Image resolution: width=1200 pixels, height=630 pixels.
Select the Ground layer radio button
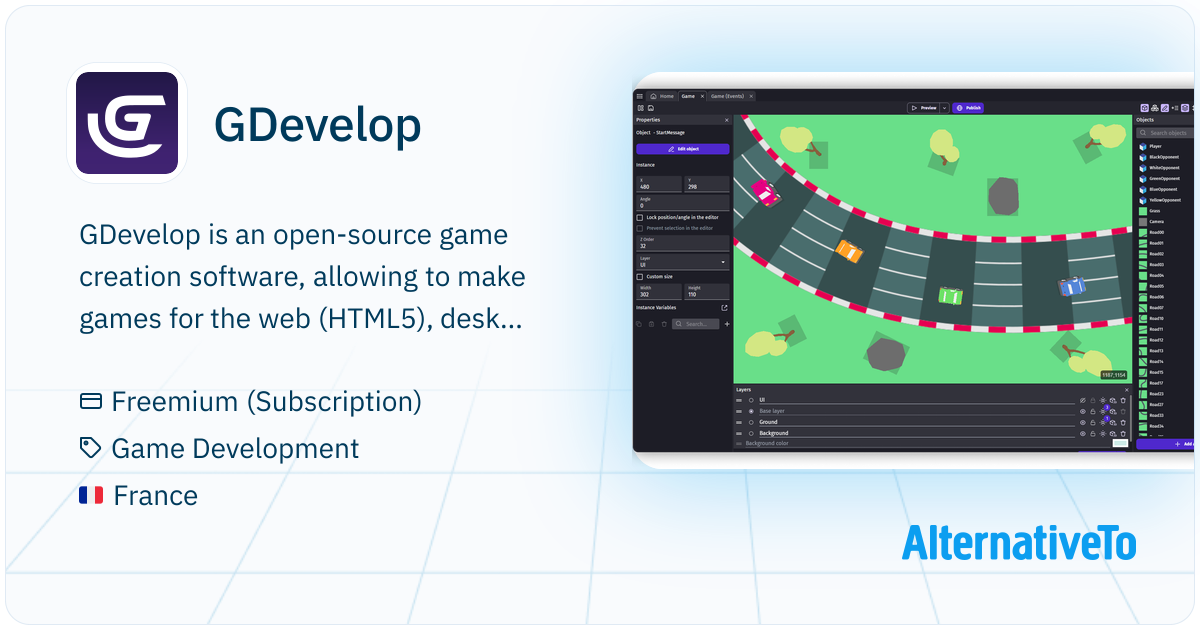[x=751, y=422]
